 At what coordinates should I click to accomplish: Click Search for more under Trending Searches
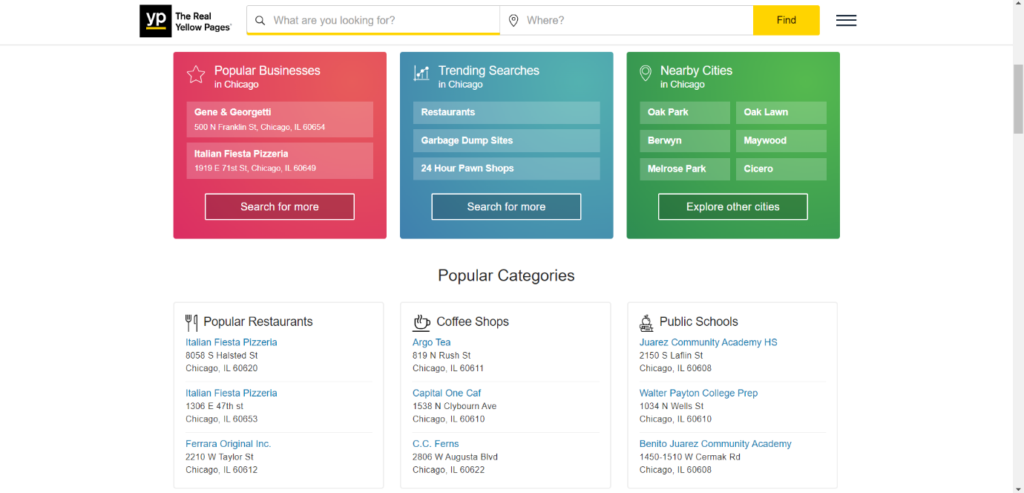(506, 207)
